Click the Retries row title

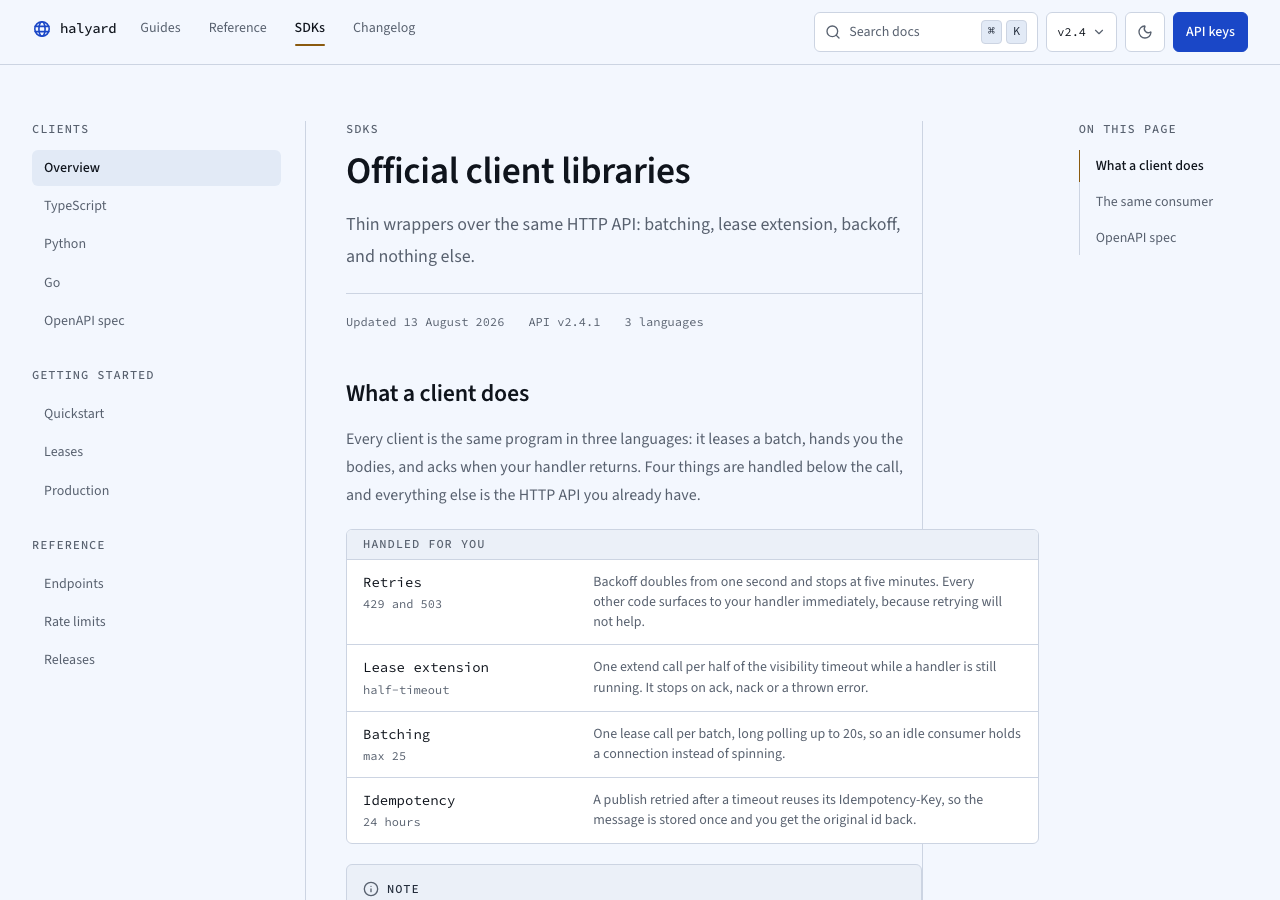pos(392,582)
